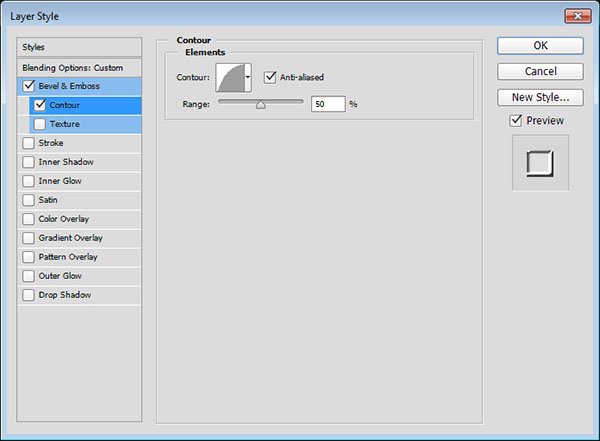Click the Range percentage input field
Viewport: 600px width, 441px height.
(328, 104)
